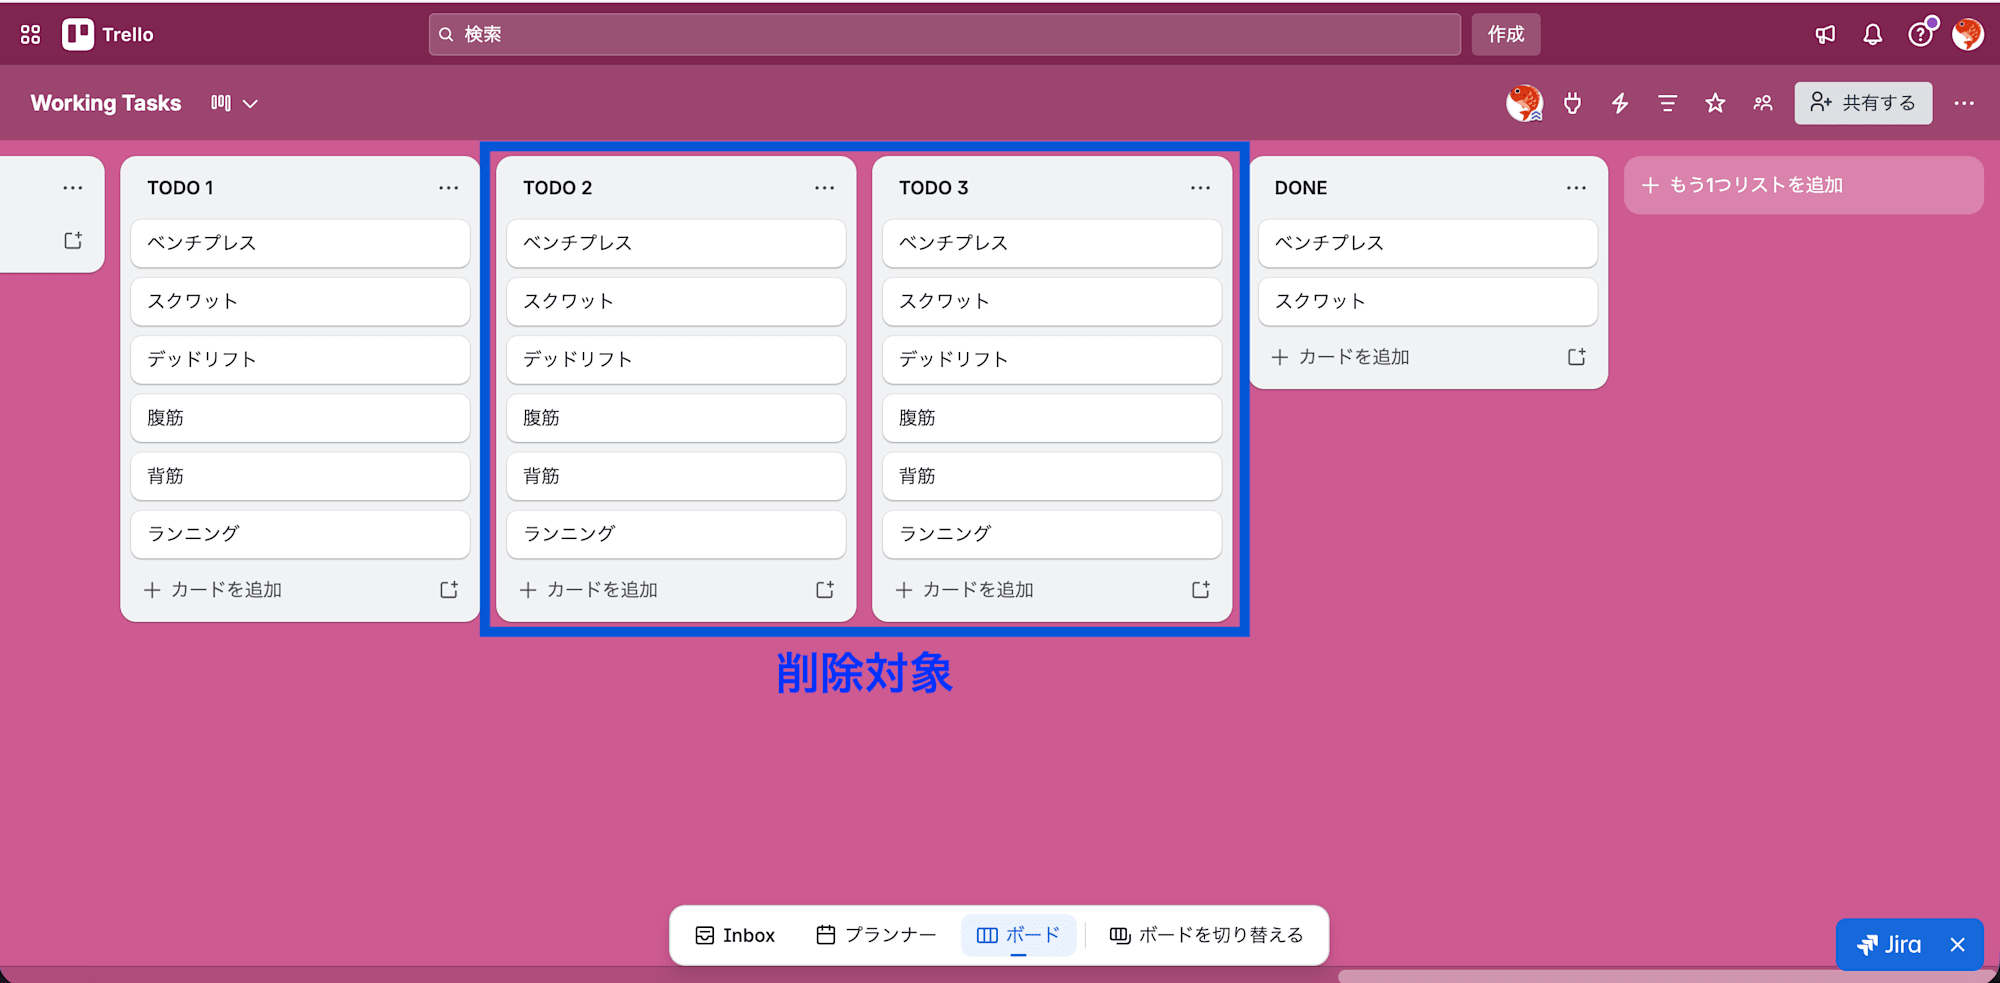This screenshot has width=2000, height=983.
Task: Create card from template in TODO 2
Action: pos(825,590)
